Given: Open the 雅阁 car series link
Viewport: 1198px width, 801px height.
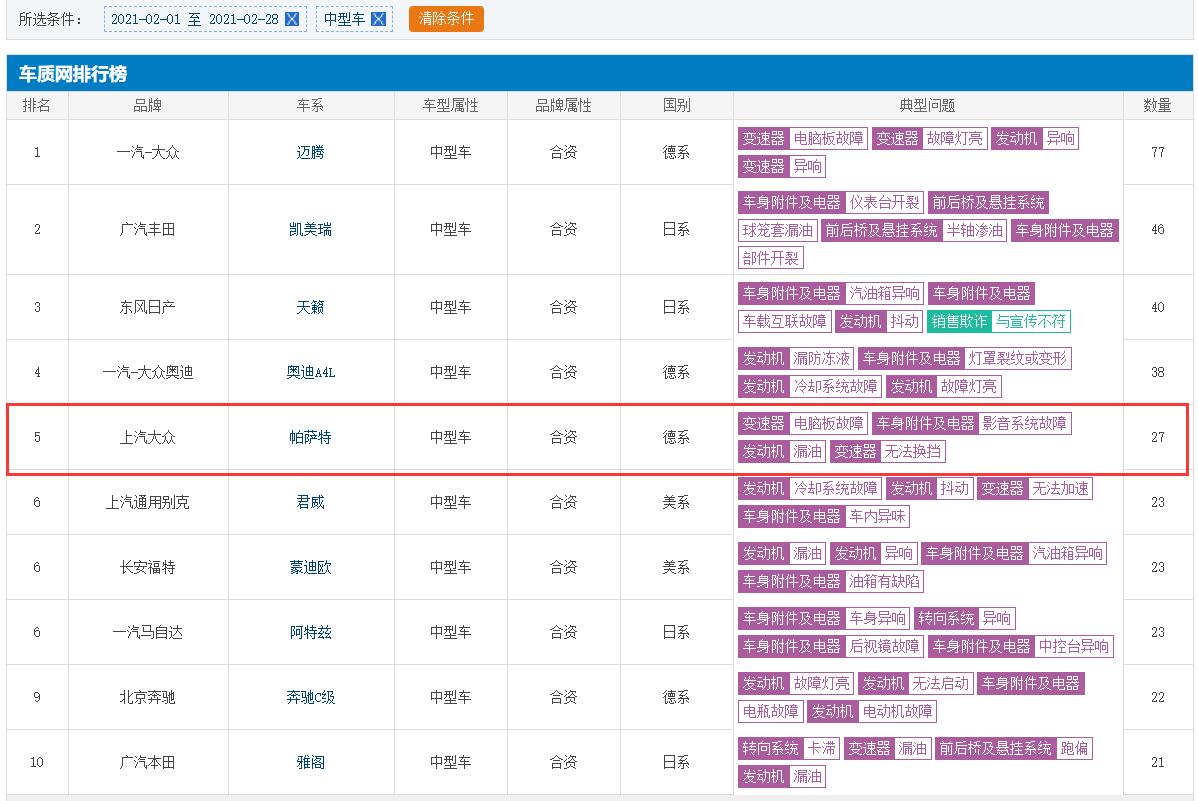Looking at the screenshot, I should [x=310, y=762].
